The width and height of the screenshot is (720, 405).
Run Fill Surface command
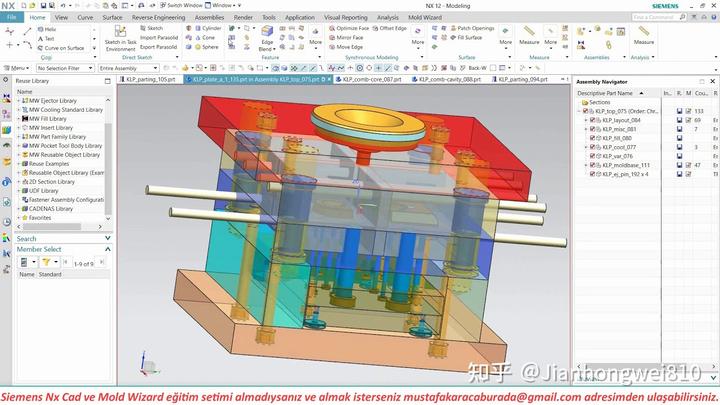click(466, 38)
